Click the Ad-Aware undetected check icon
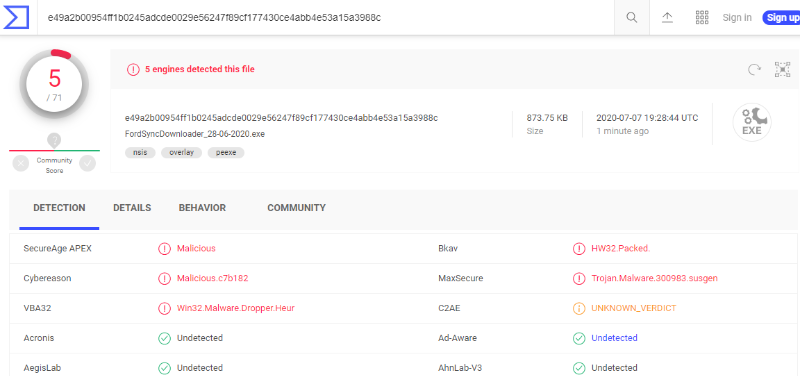Screen dimensions: 800x376 (579, 338)
